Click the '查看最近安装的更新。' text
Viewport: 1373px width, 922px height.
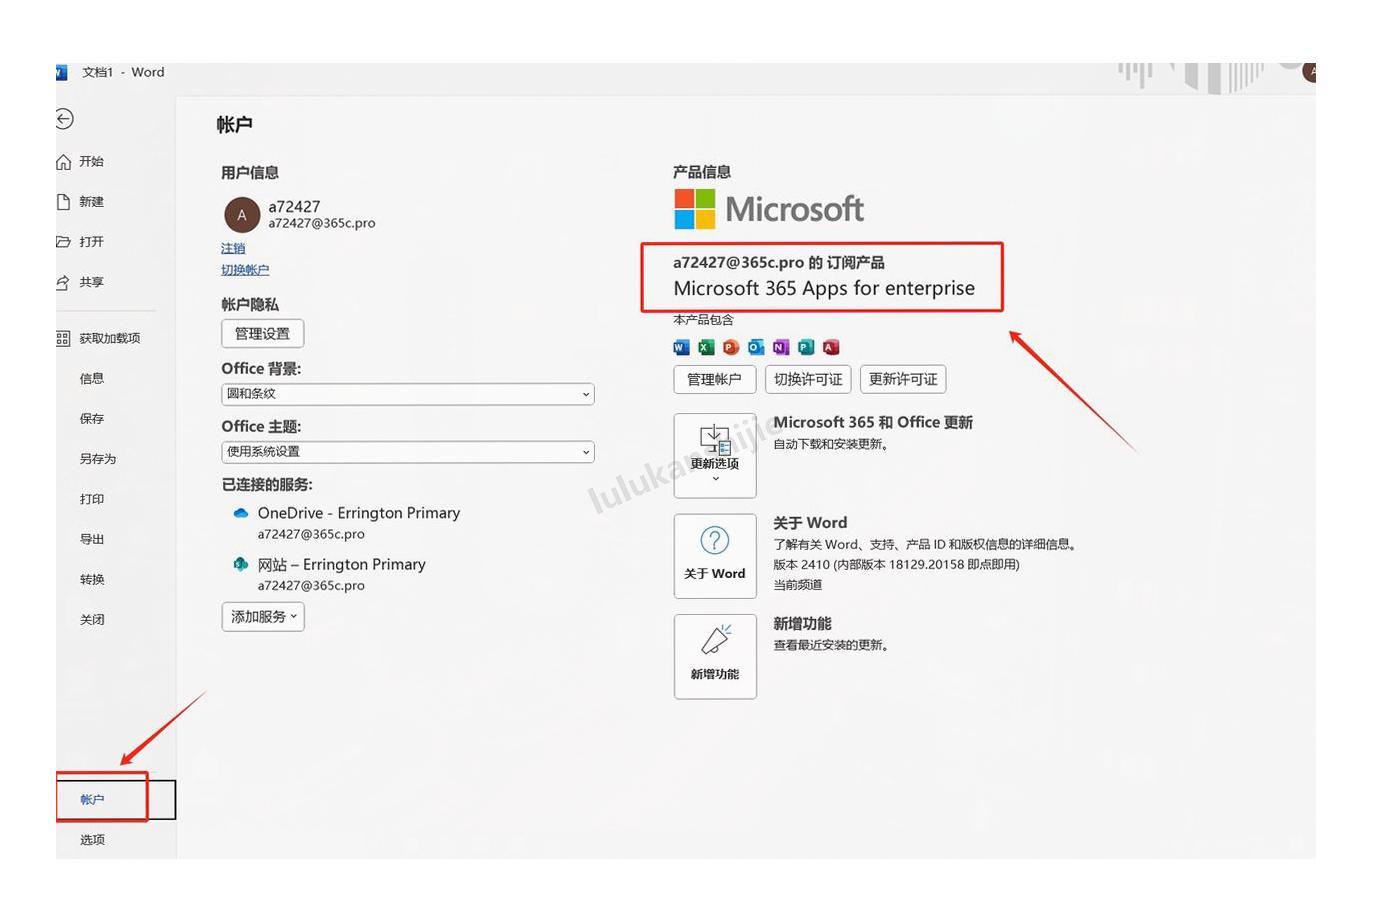832,645
